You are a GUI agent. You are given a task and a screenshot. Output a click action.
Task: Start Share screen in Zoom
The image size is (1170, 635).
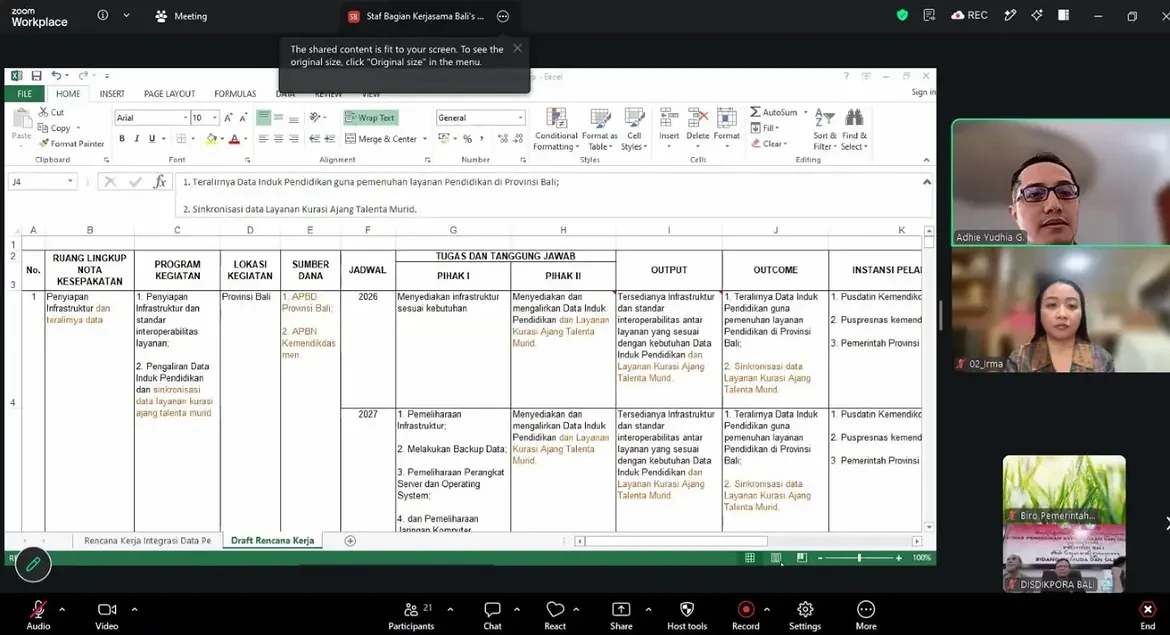pos(621,615)
